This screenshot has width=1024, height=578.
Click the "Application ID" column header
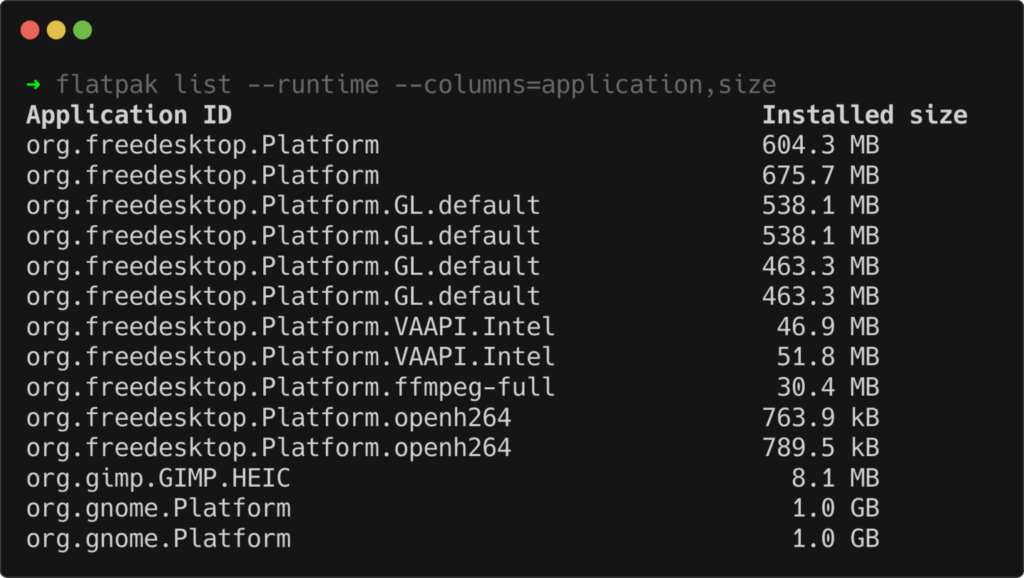129,115
